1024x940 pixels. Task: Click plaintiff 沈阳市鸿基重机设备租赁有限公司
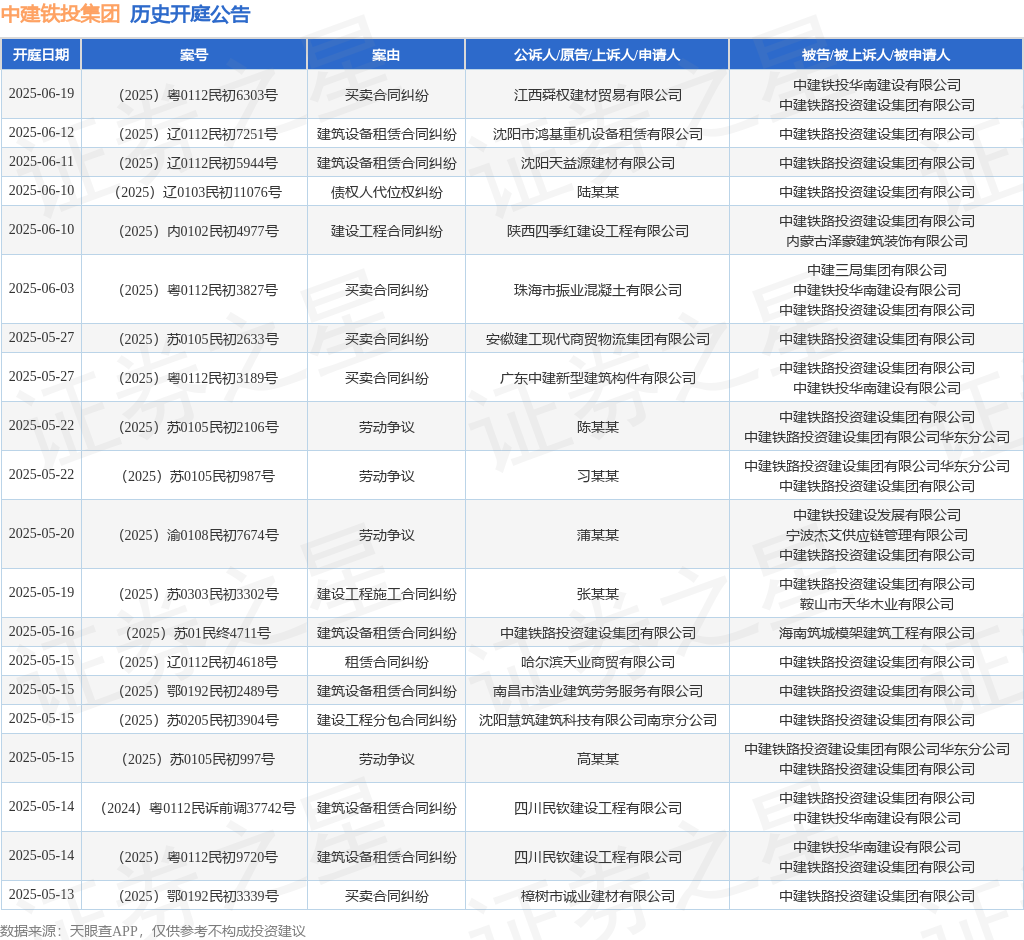click(597, 135)
